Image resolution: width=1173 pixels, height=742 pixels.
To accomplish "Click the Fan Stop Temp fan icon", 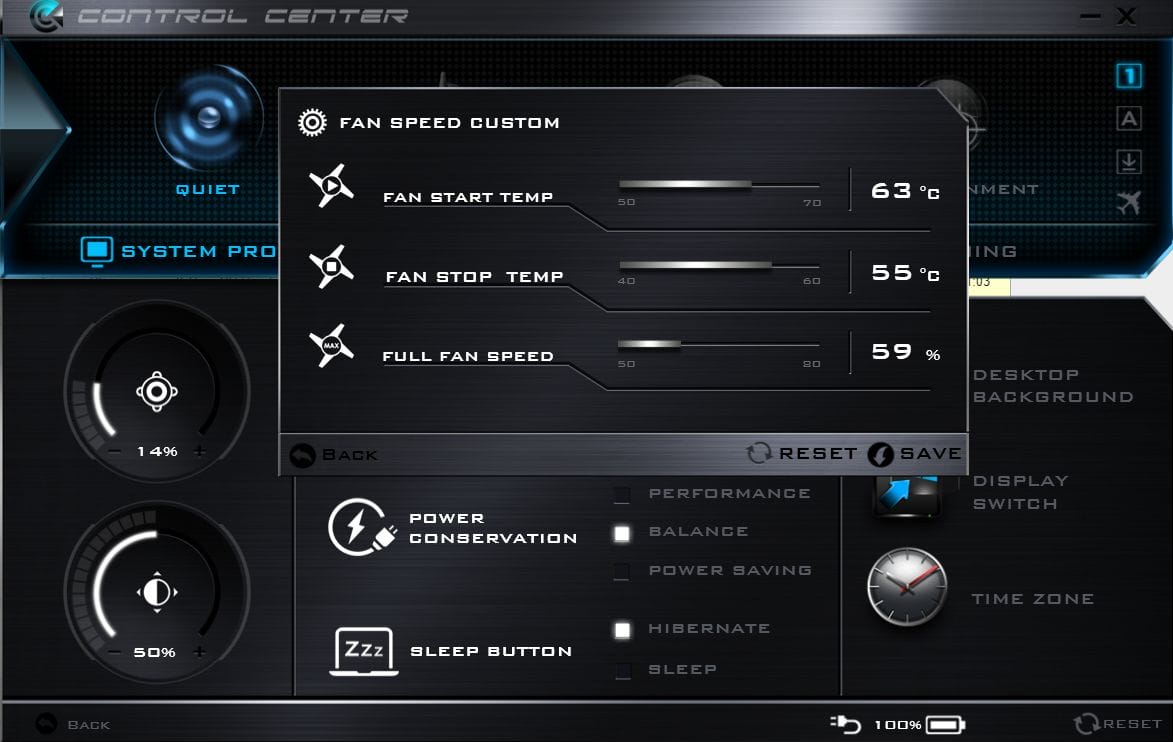I will [x=331, y=265].
